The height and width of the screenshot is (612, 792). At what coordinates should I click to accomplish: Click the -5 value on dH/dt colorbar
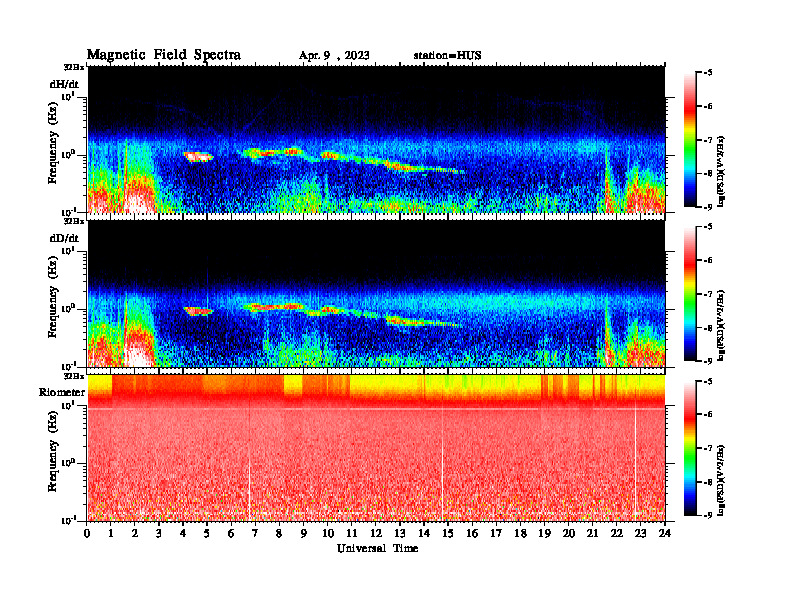point(708,73)
